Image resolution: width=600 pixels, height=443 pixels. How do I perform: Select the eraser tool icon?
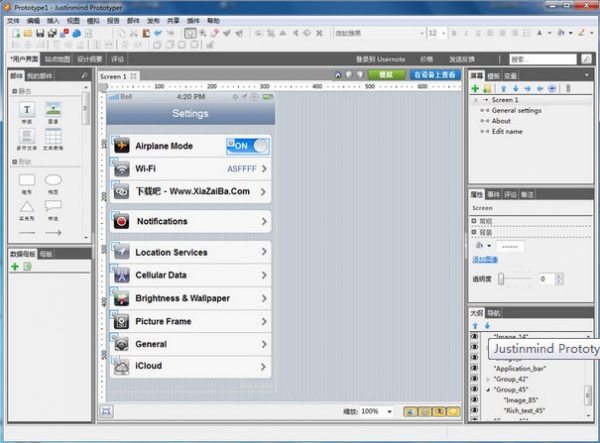(214, 33)
